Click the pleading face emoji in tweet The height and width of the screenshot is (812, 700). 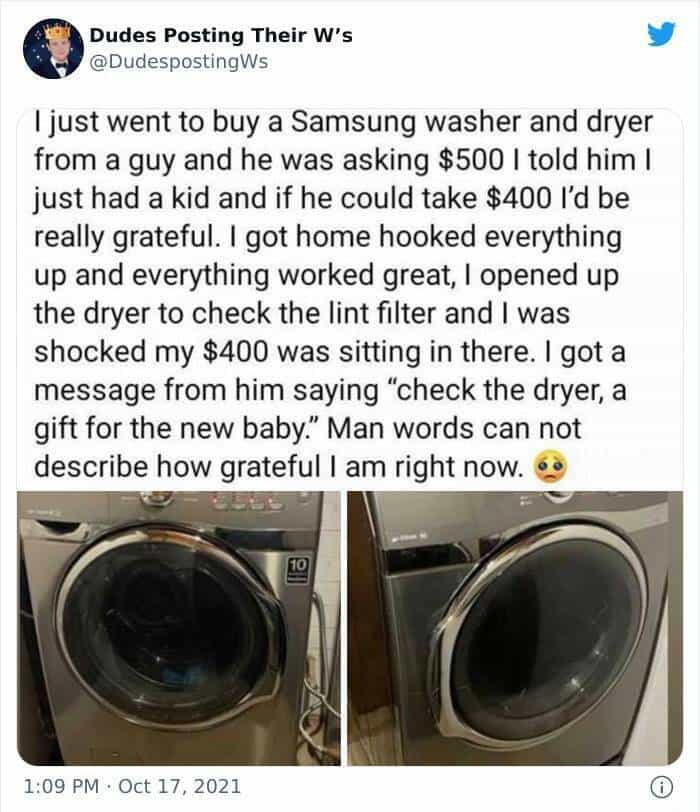550,467
